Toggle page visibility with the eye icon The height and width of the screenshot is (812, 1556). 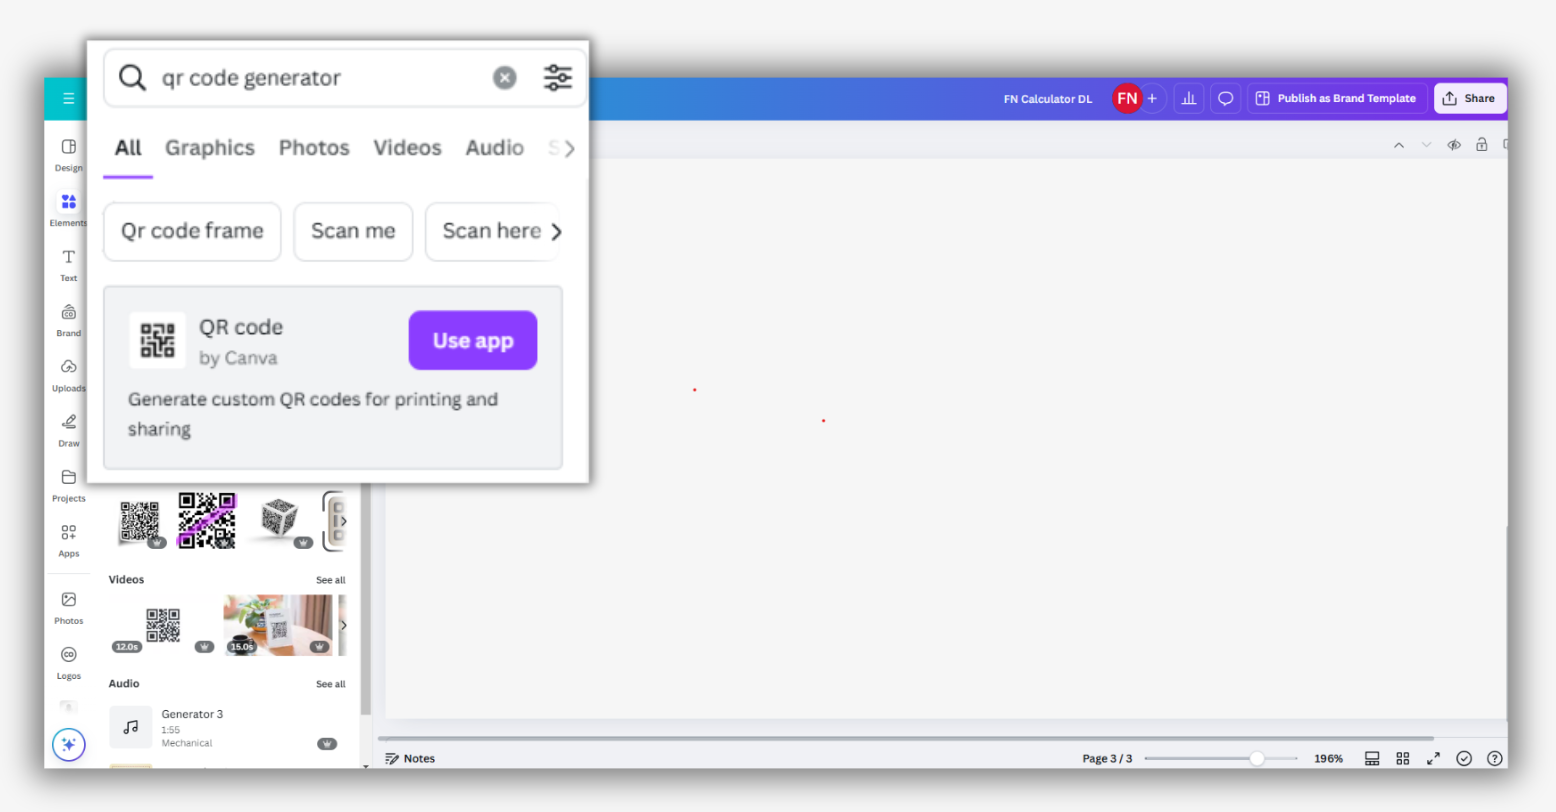point(1454,145)
